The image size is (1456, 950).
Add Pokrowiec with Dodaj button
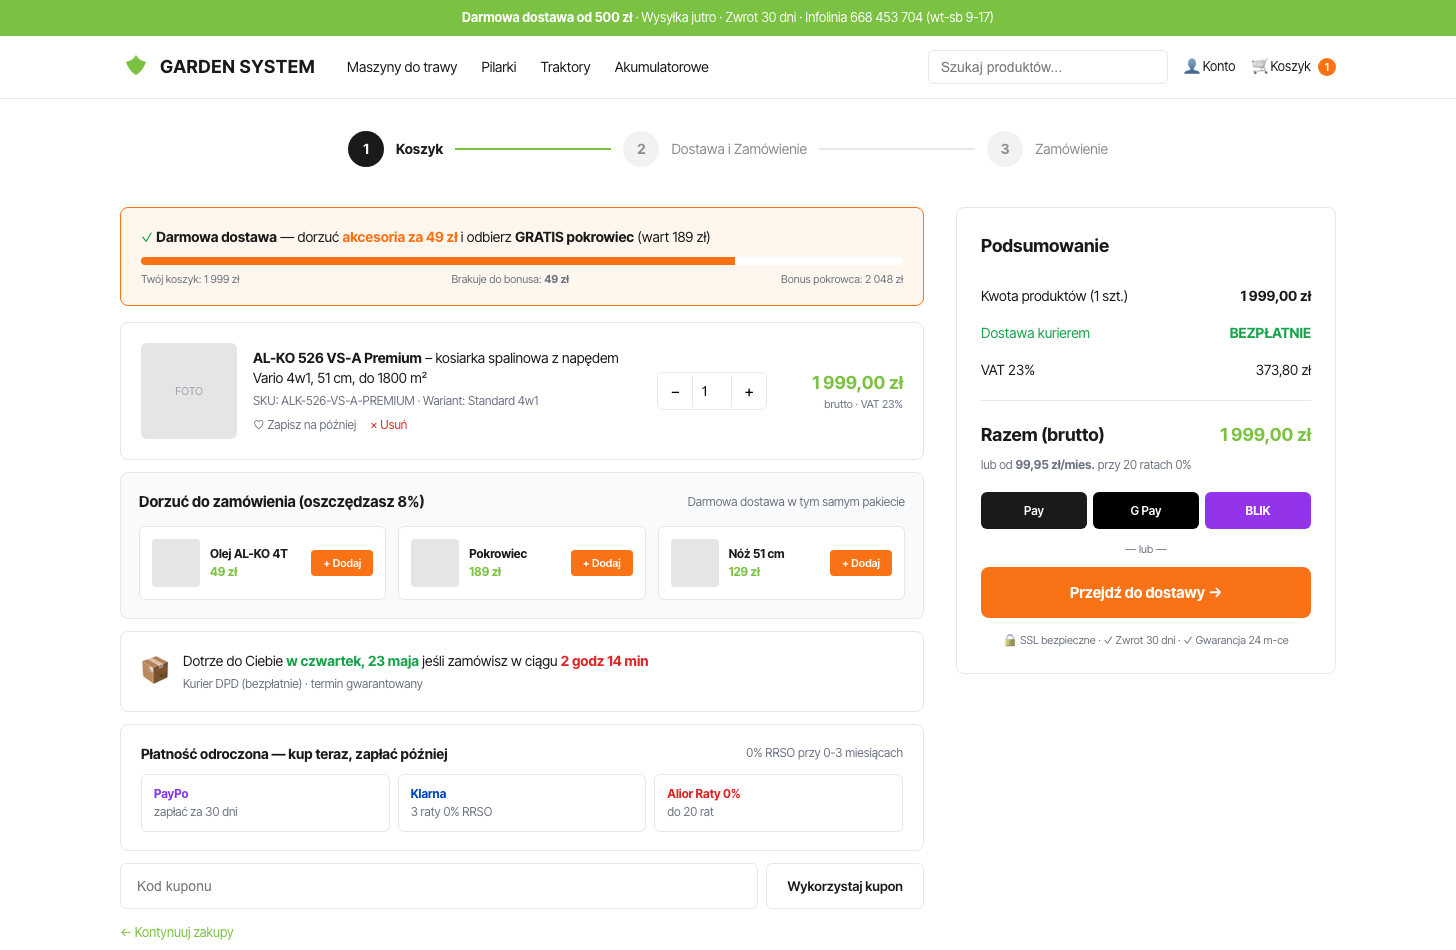(x=602, y=563)
